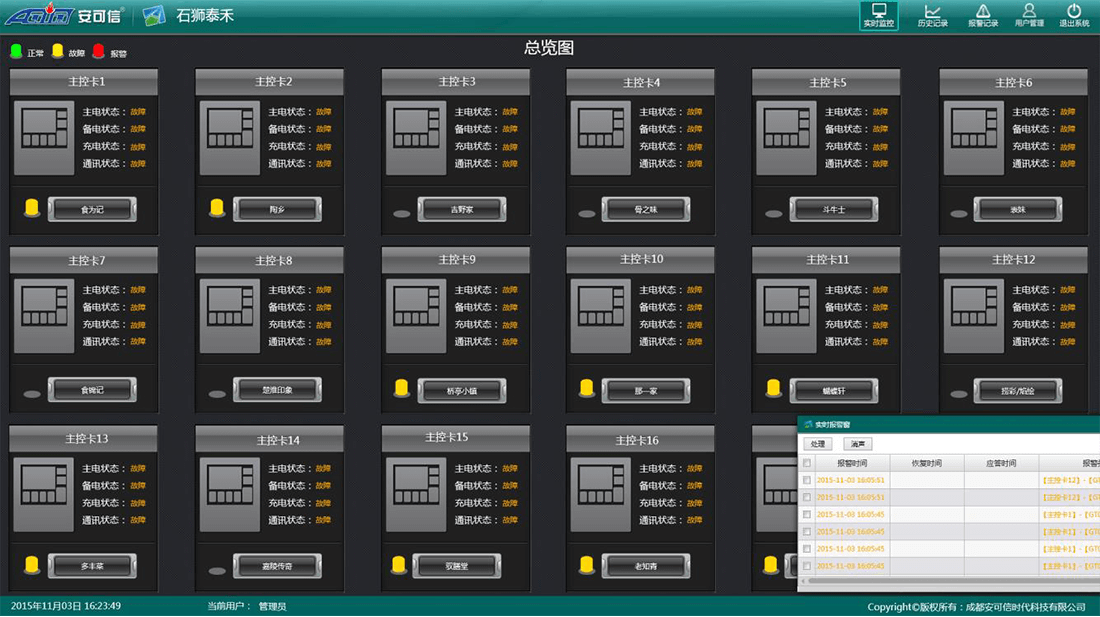
Task: Click the device panel icon in 主控卡6
Action: [x=974, y=137]
